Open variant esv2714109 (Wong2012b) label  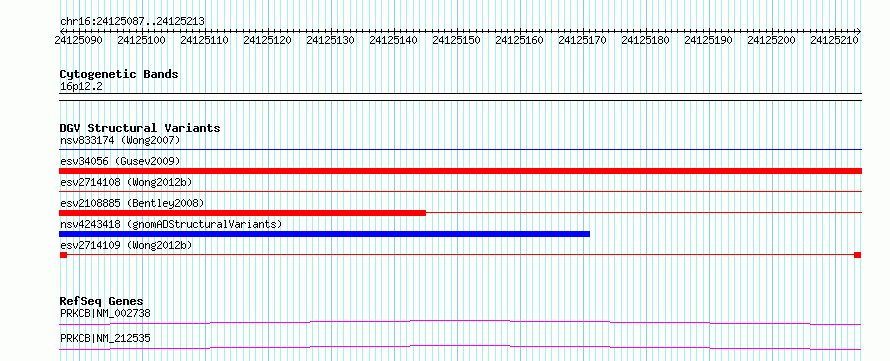(x=126, y=245)
